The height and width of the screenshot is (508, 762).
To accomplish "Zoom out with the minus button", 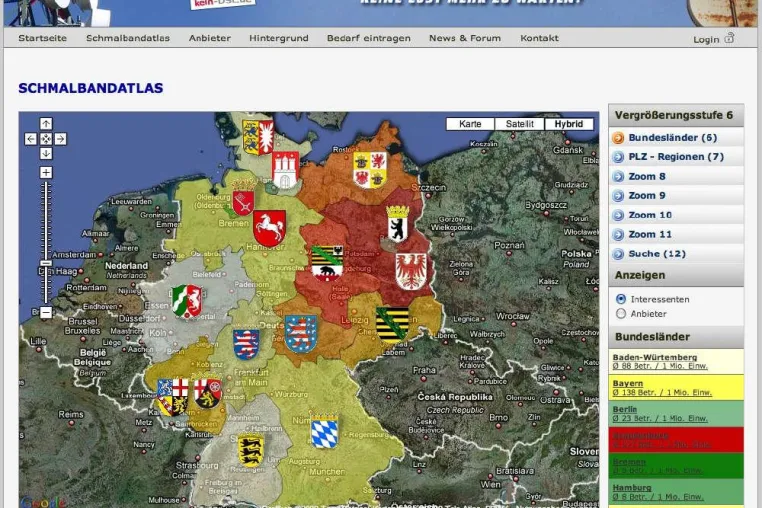I will click(46, 312).
